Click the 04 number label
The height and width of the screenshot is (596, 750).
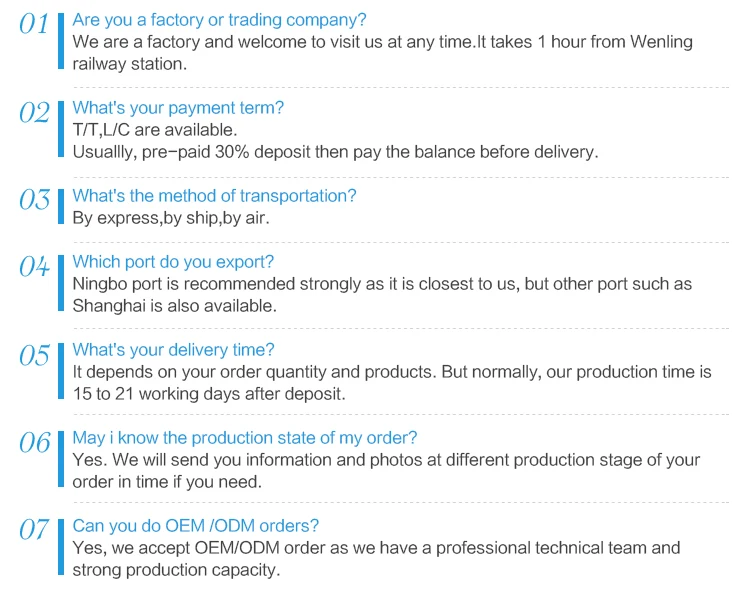click(34, 267)
